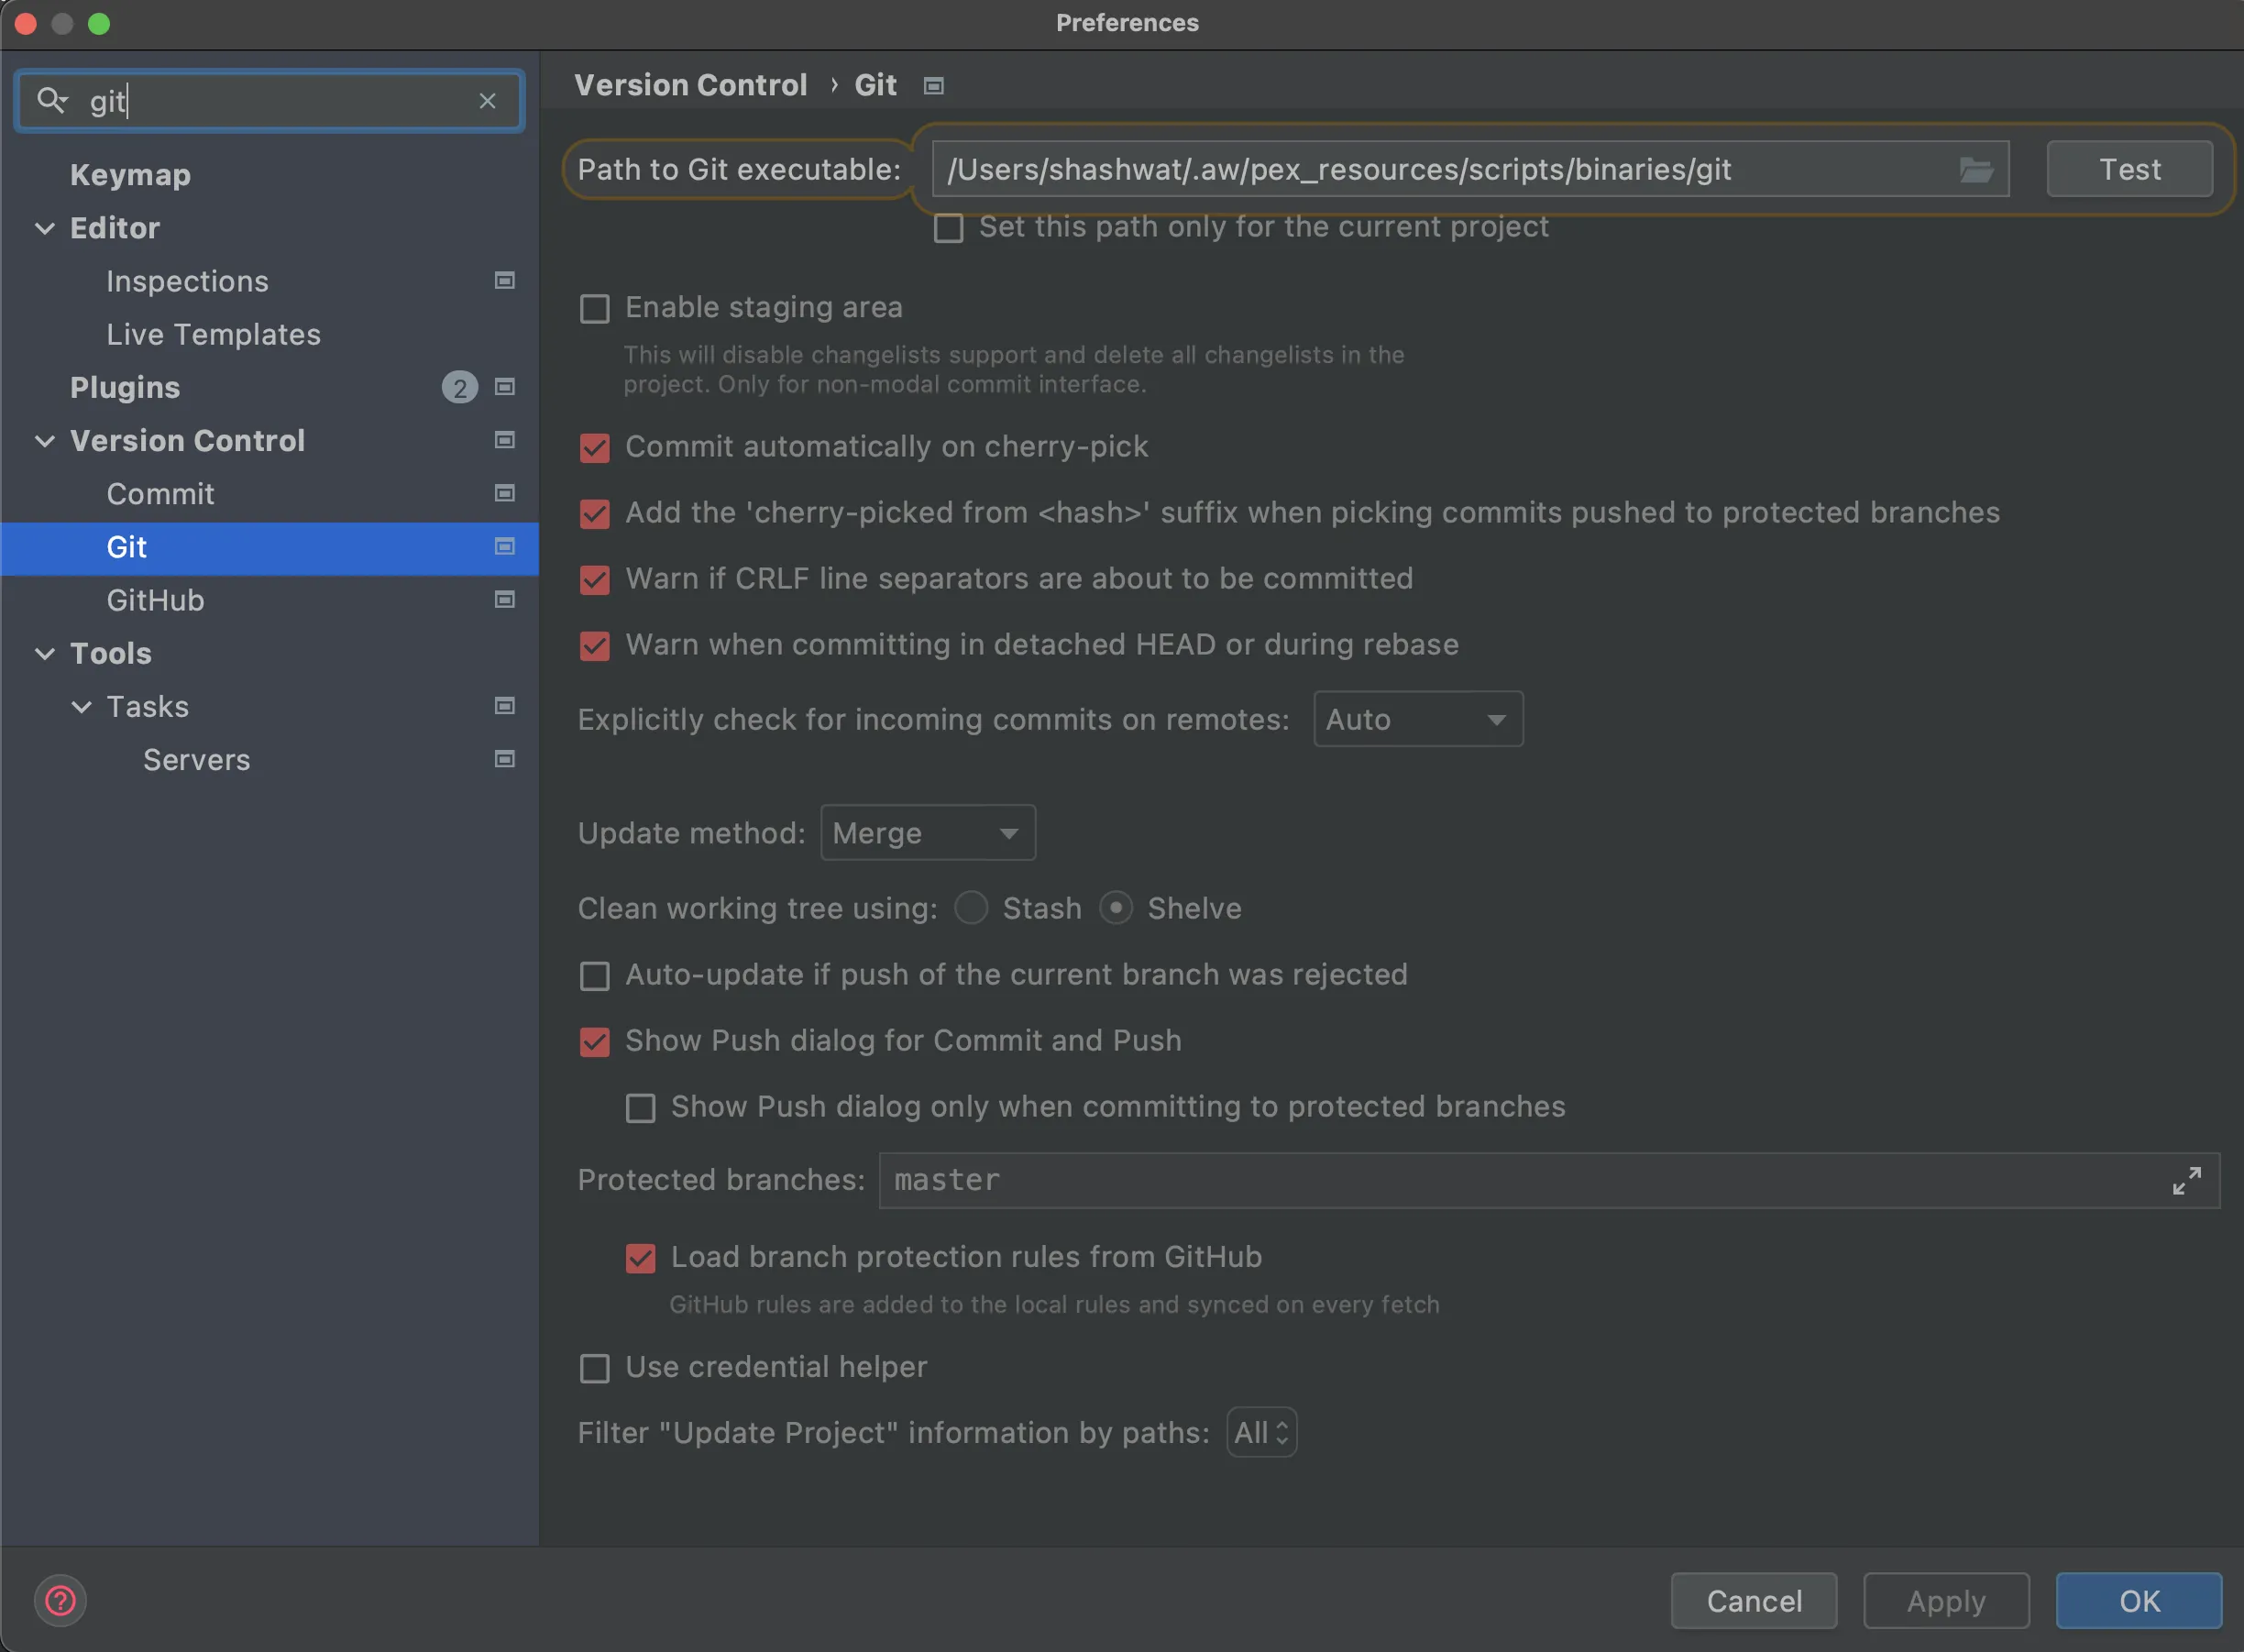
Task: Uncheck Commit automatically on cherry-pick
Action: pos(595,447)
